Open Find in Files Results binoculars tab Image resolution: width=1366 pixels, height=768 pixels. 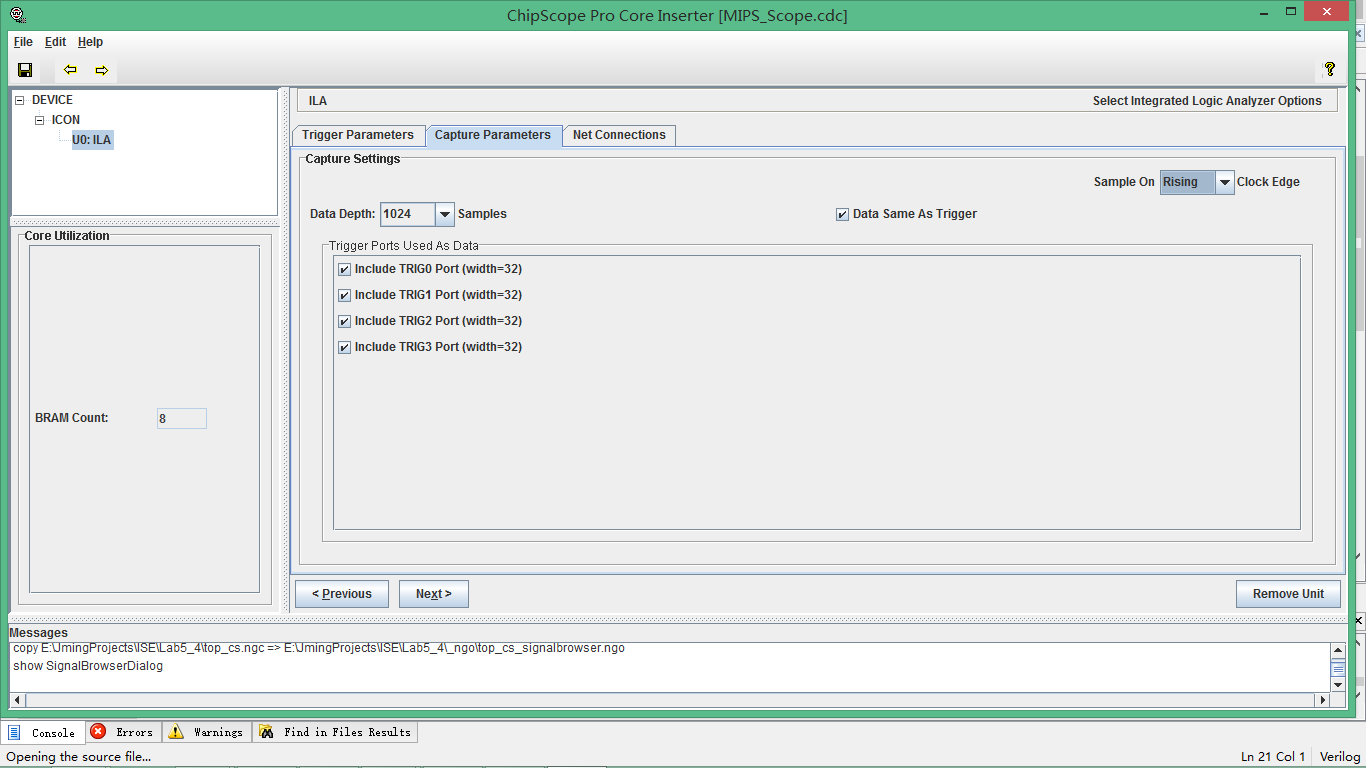tap(335, 732)
